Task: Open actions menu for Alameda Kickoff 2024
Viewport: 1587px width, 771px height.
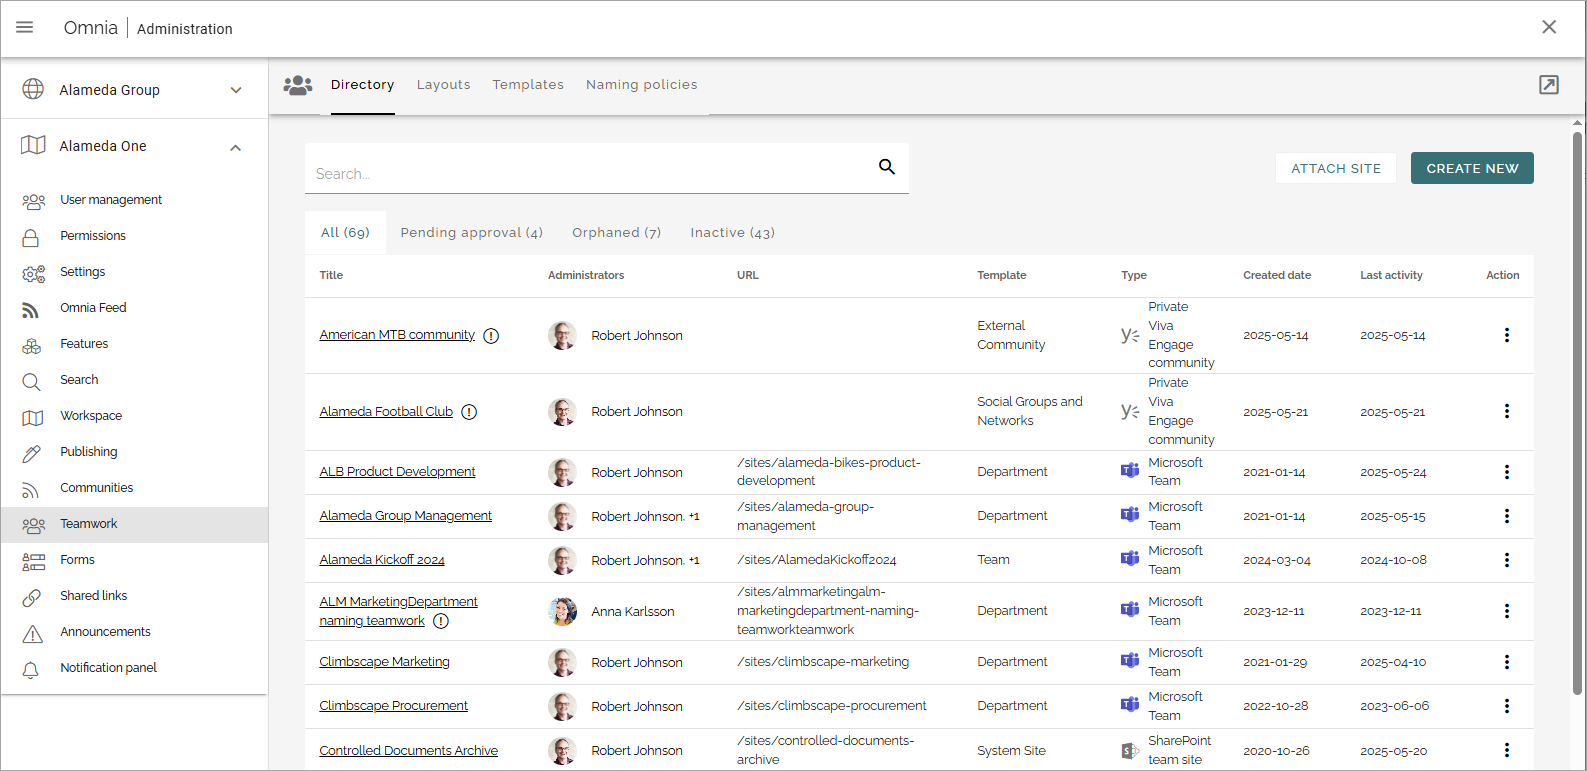Action: click(x=1507, y=560)
